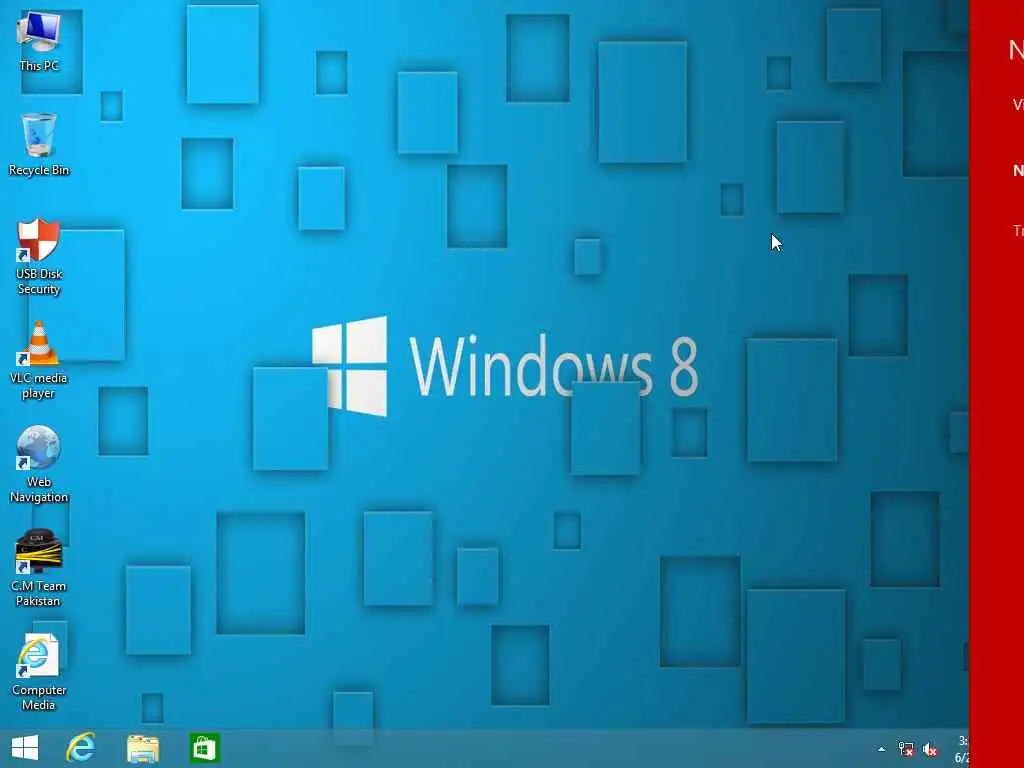Viewport: 1024px width, 768px height.
Task: Click the taskbar clock
Action: [x=962, y=749]
